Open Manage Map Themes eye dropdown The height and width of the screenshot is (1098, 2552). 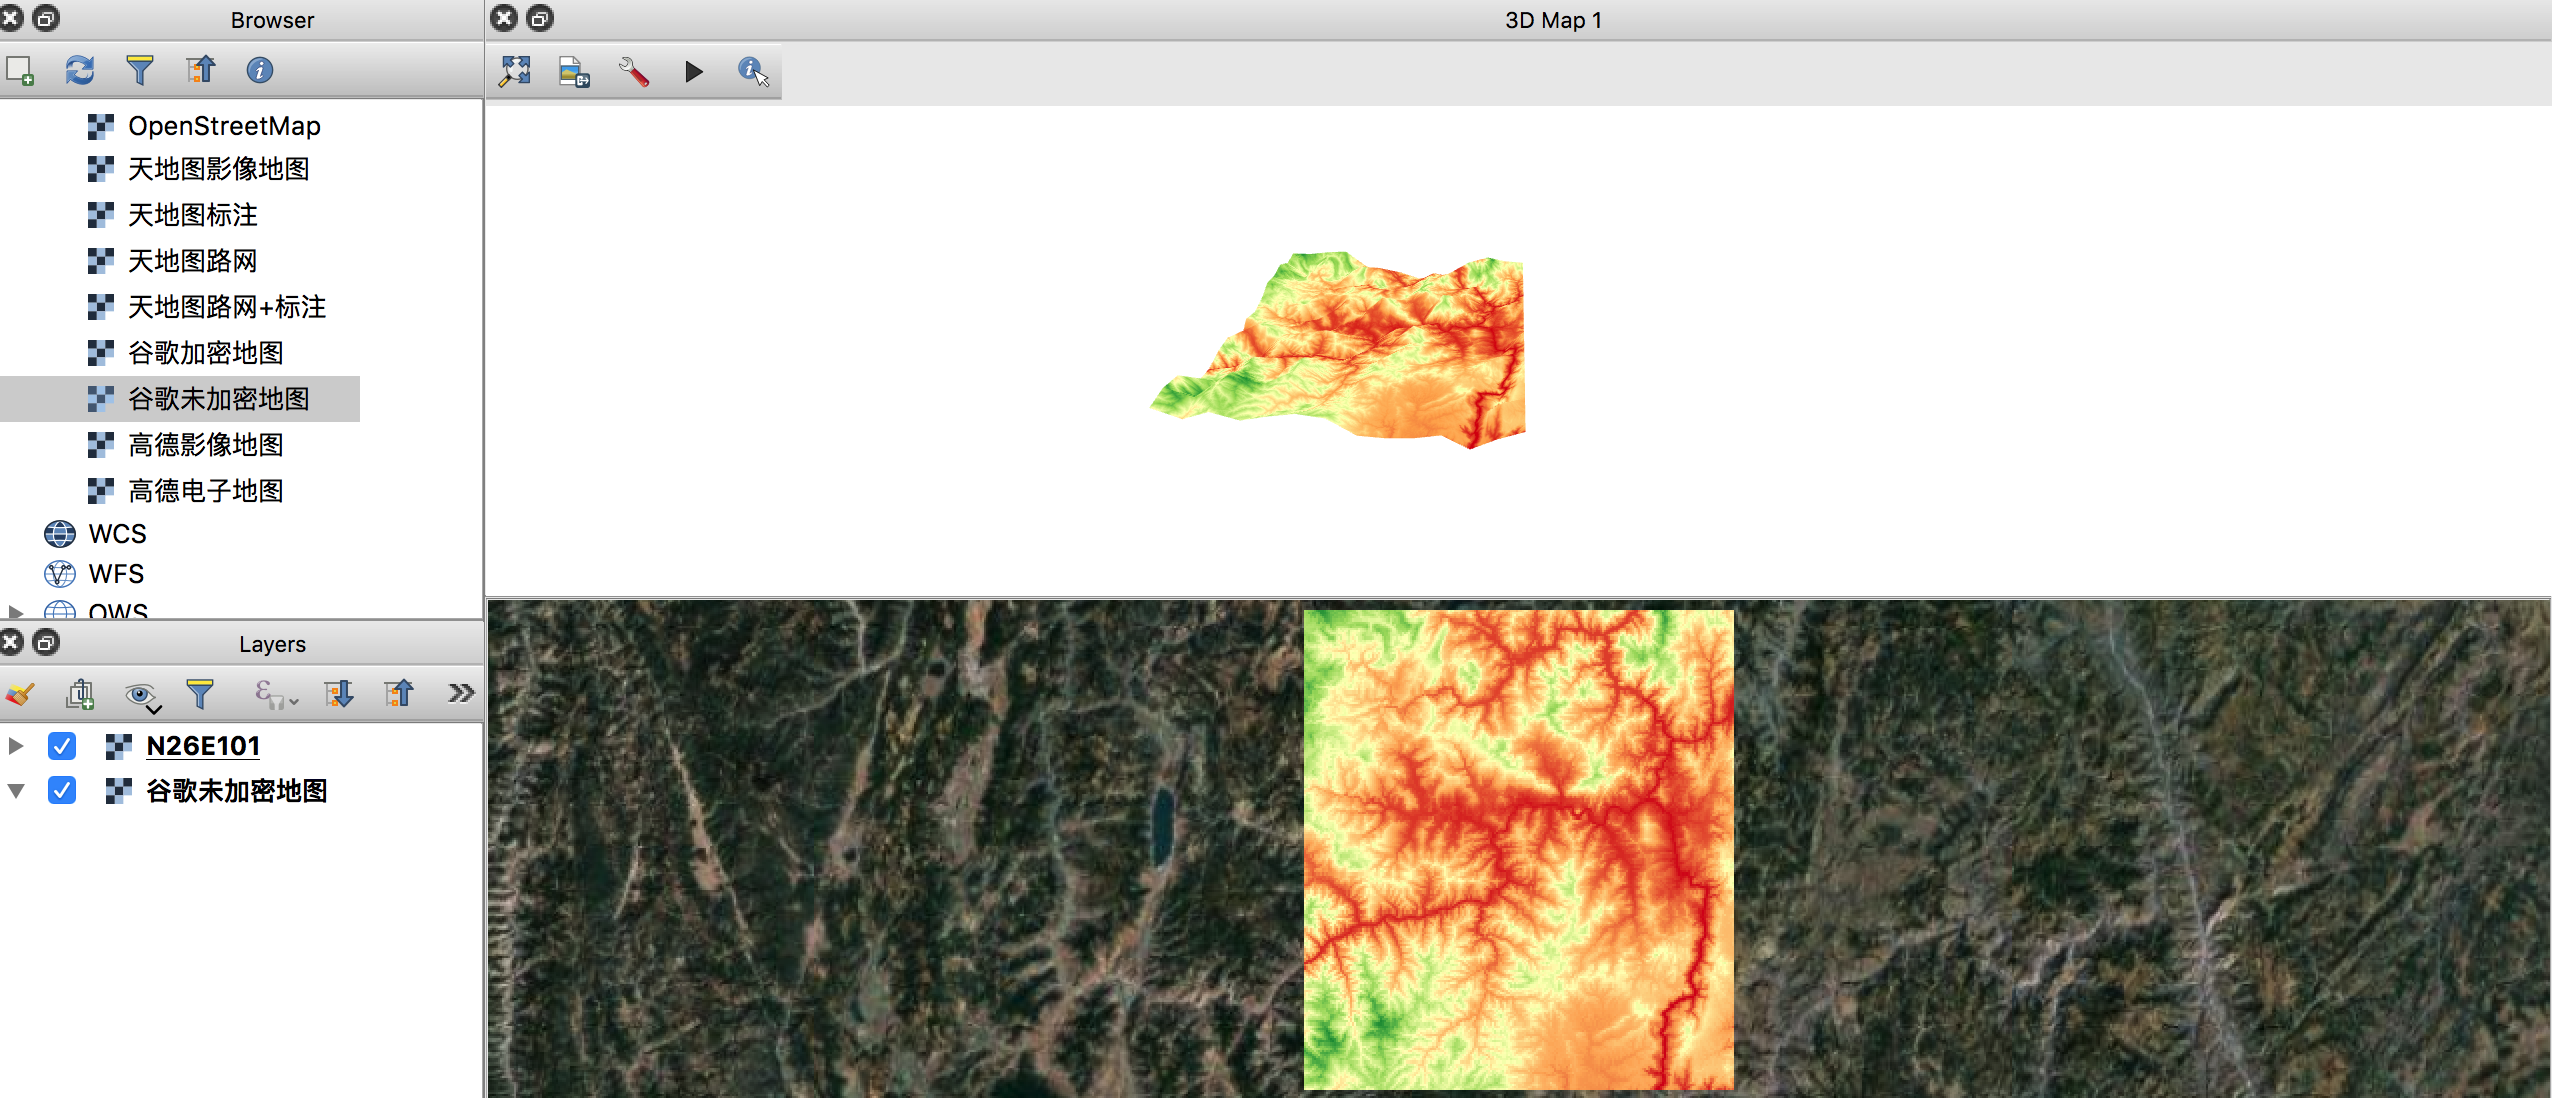[x=143, y=695]
